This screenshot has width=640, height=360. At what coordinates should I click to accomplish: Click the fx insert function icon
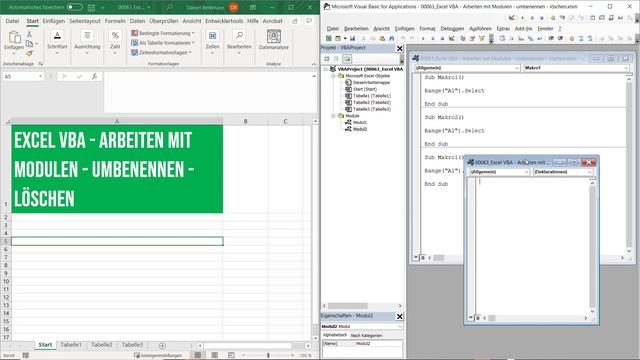(94, 76)
